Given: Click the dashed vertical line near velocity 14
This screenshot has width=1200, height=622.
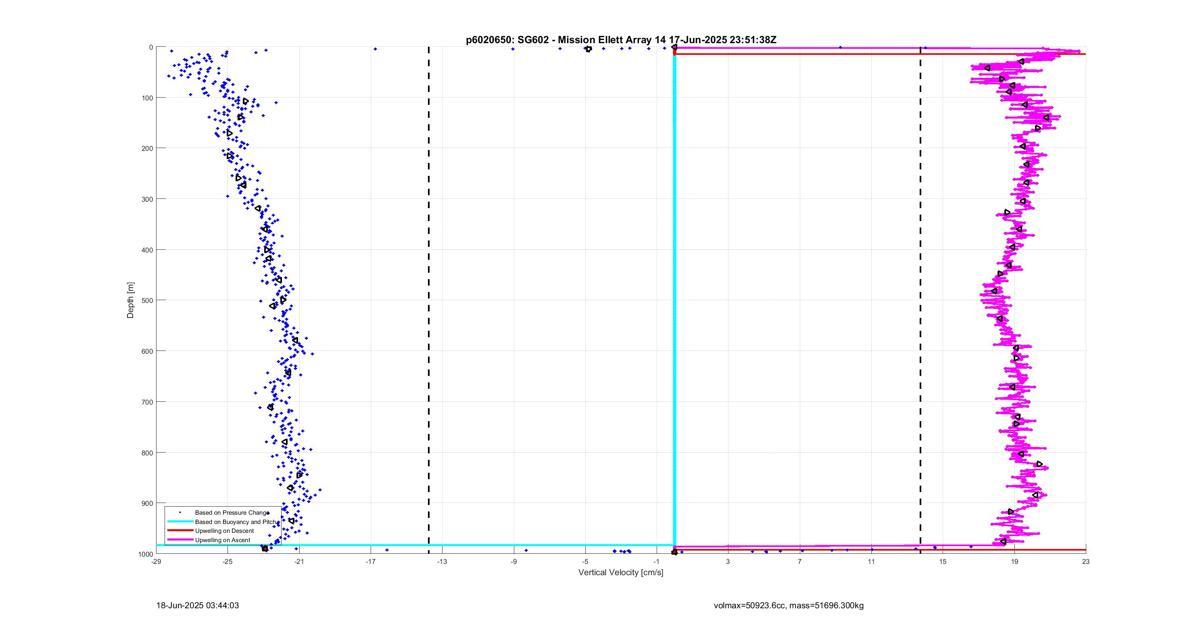Looking at the screenshot, I should pyautogui.click(x=920, y=300).
